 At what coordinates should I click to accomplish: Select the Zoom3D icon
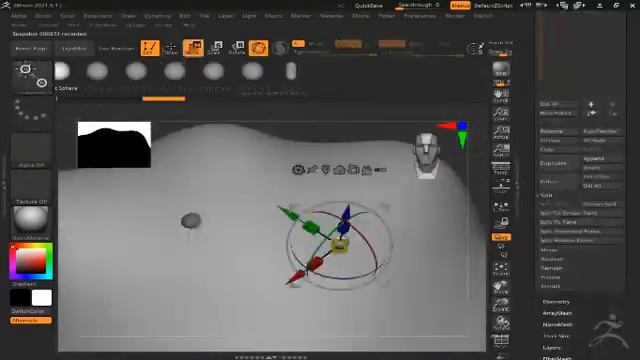click(x=501, y=305)
